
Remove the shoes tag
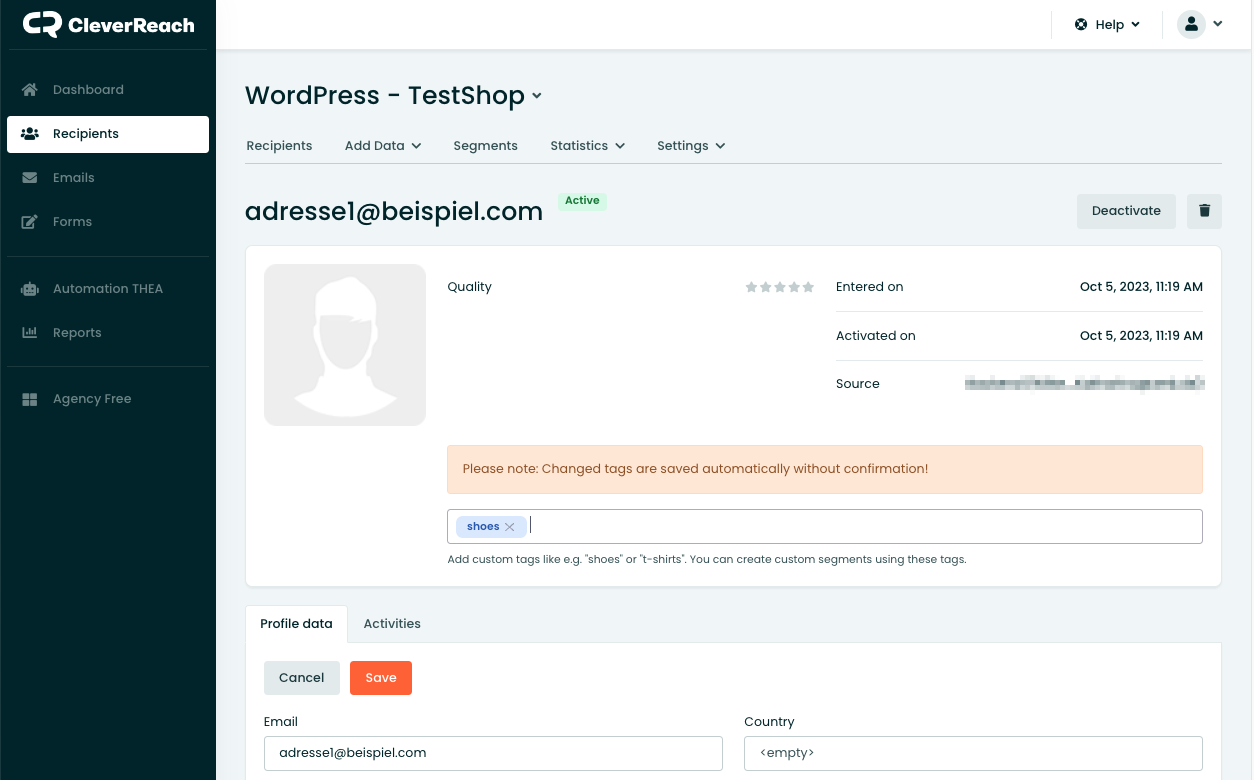[x=510, y=526]
